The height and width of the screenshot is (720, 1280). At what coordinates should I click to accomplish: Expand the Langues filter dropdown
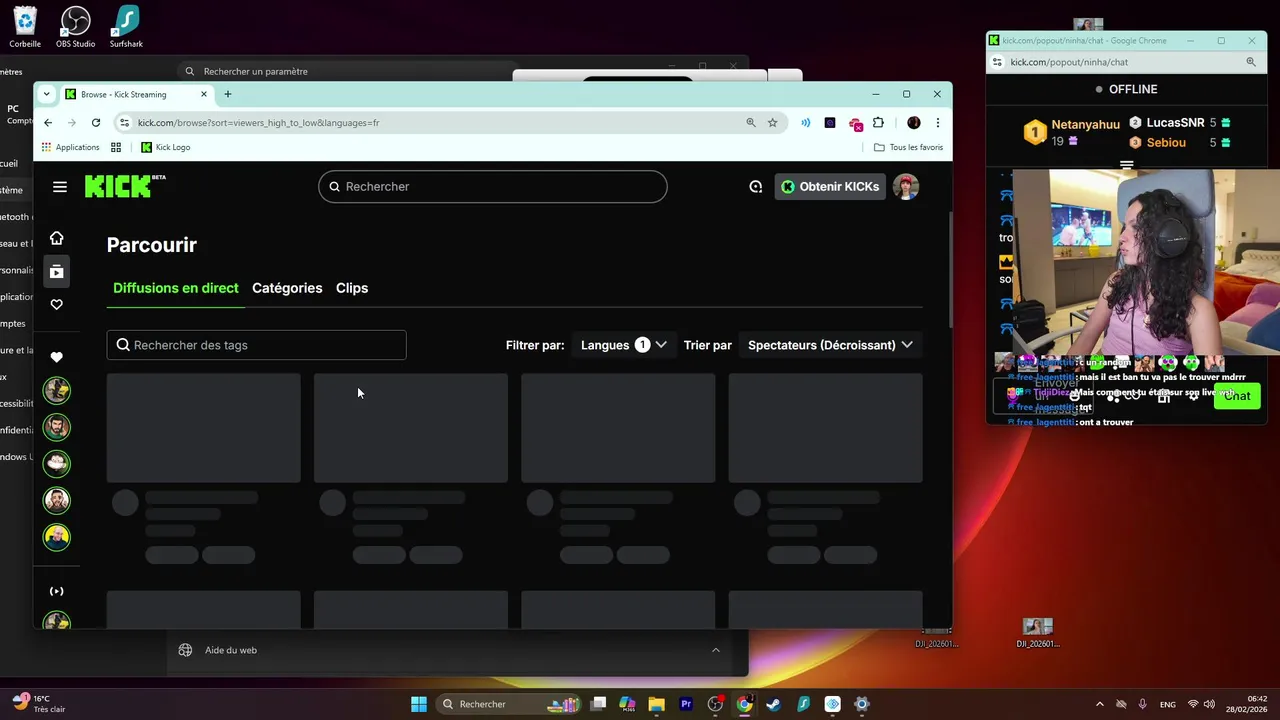pyautogui.click(x=623, y=345)
